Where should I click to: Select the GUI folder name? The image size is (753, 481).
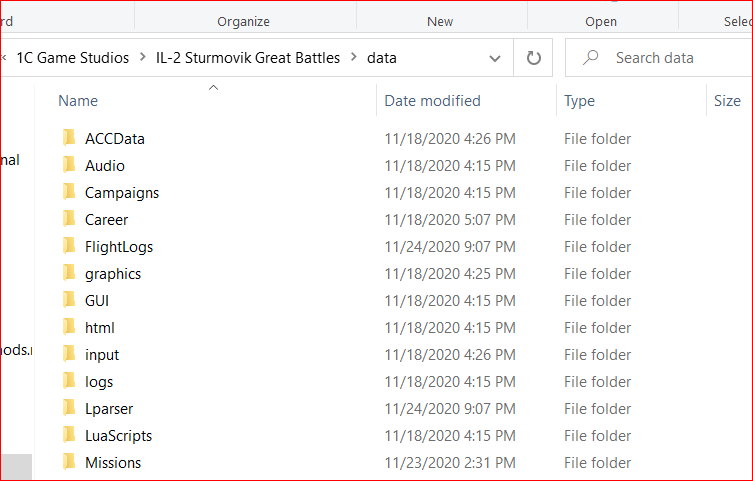tap(97, 301)
